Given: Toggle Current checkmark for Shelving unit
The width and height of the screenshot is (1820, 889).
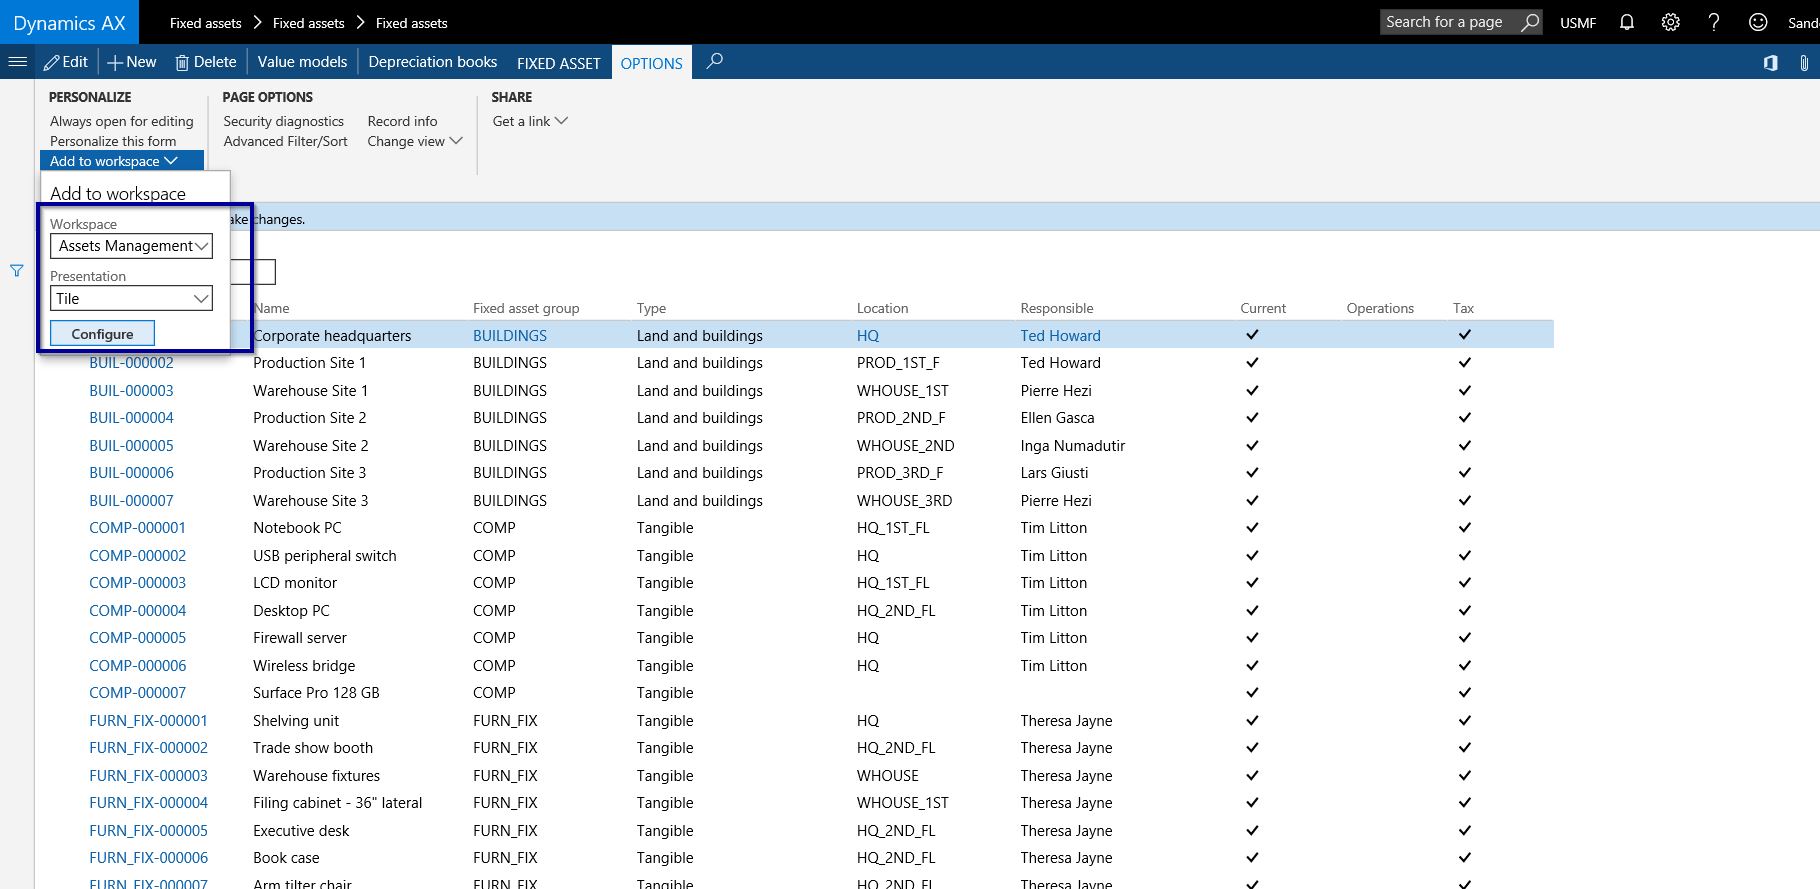Looking at the screenshot, I should click(x=1252, y=721).
